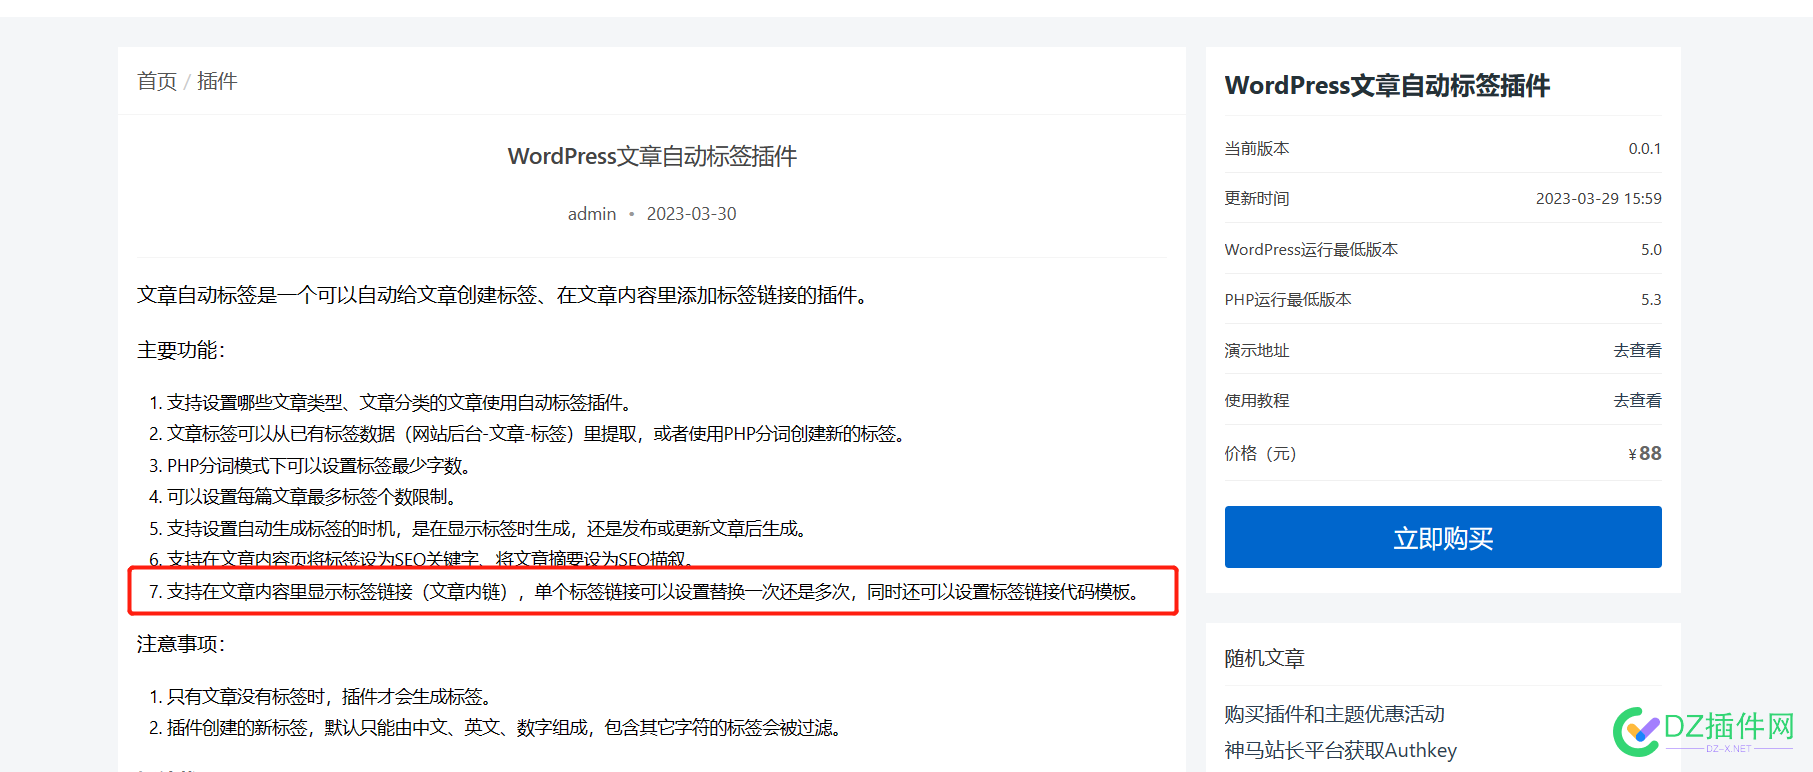Click the WordPress minimum version value 5.0
The image size is (1813, 772).
click(x=1651, y=250)
